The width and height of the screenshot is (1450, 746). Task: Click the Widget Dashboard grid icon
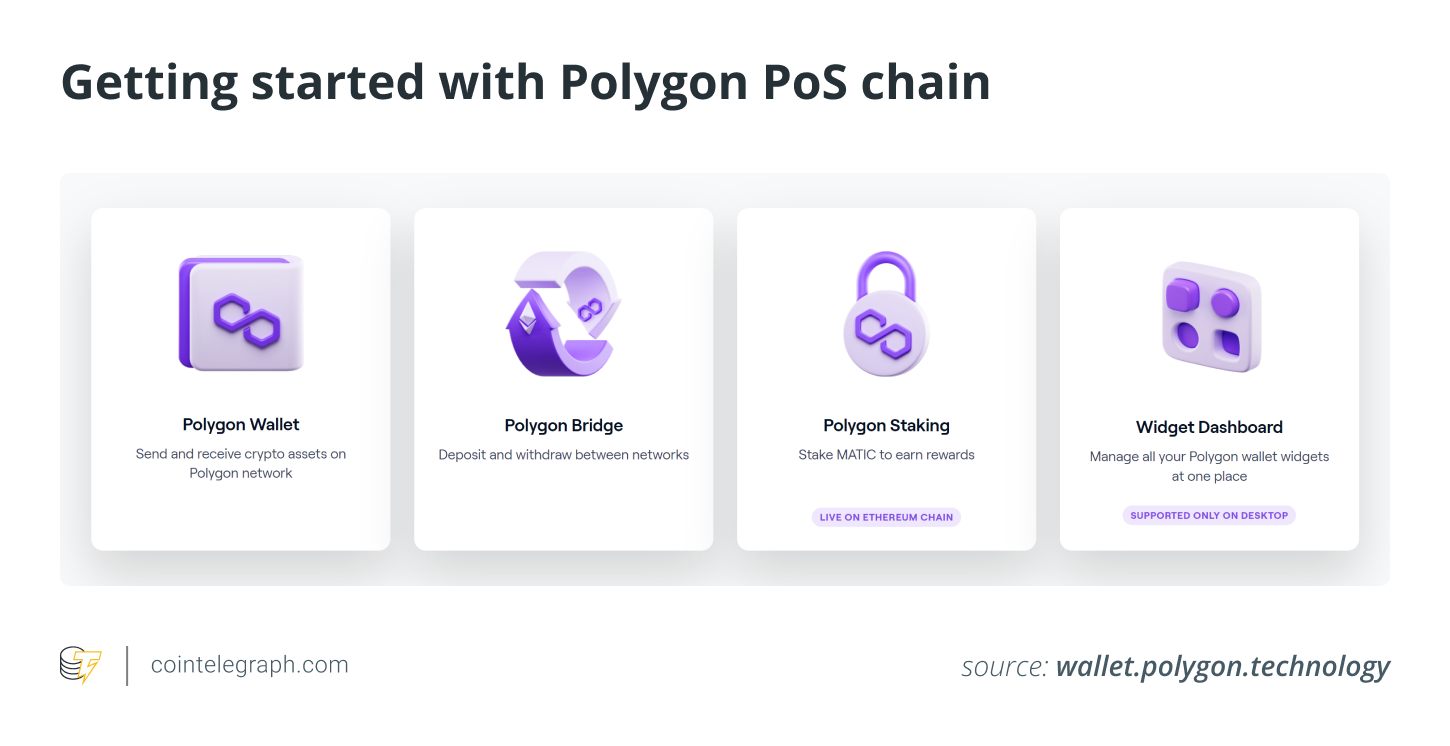[1209, 316]
